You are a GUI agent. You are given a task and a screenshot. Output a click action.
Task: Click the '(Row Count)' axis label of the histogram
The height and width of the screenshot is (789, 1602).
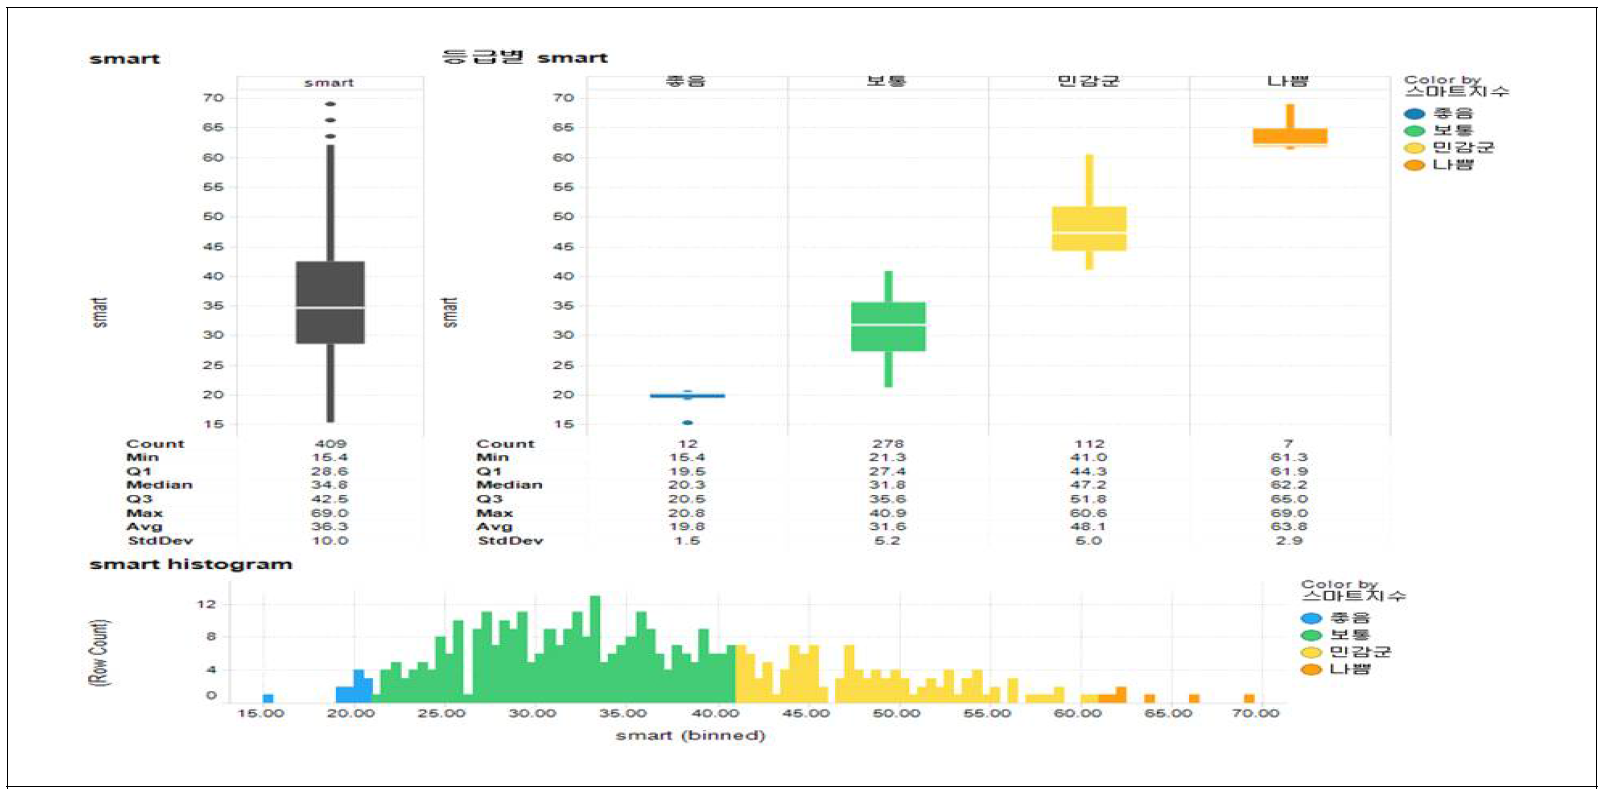[x=98, y=652]
